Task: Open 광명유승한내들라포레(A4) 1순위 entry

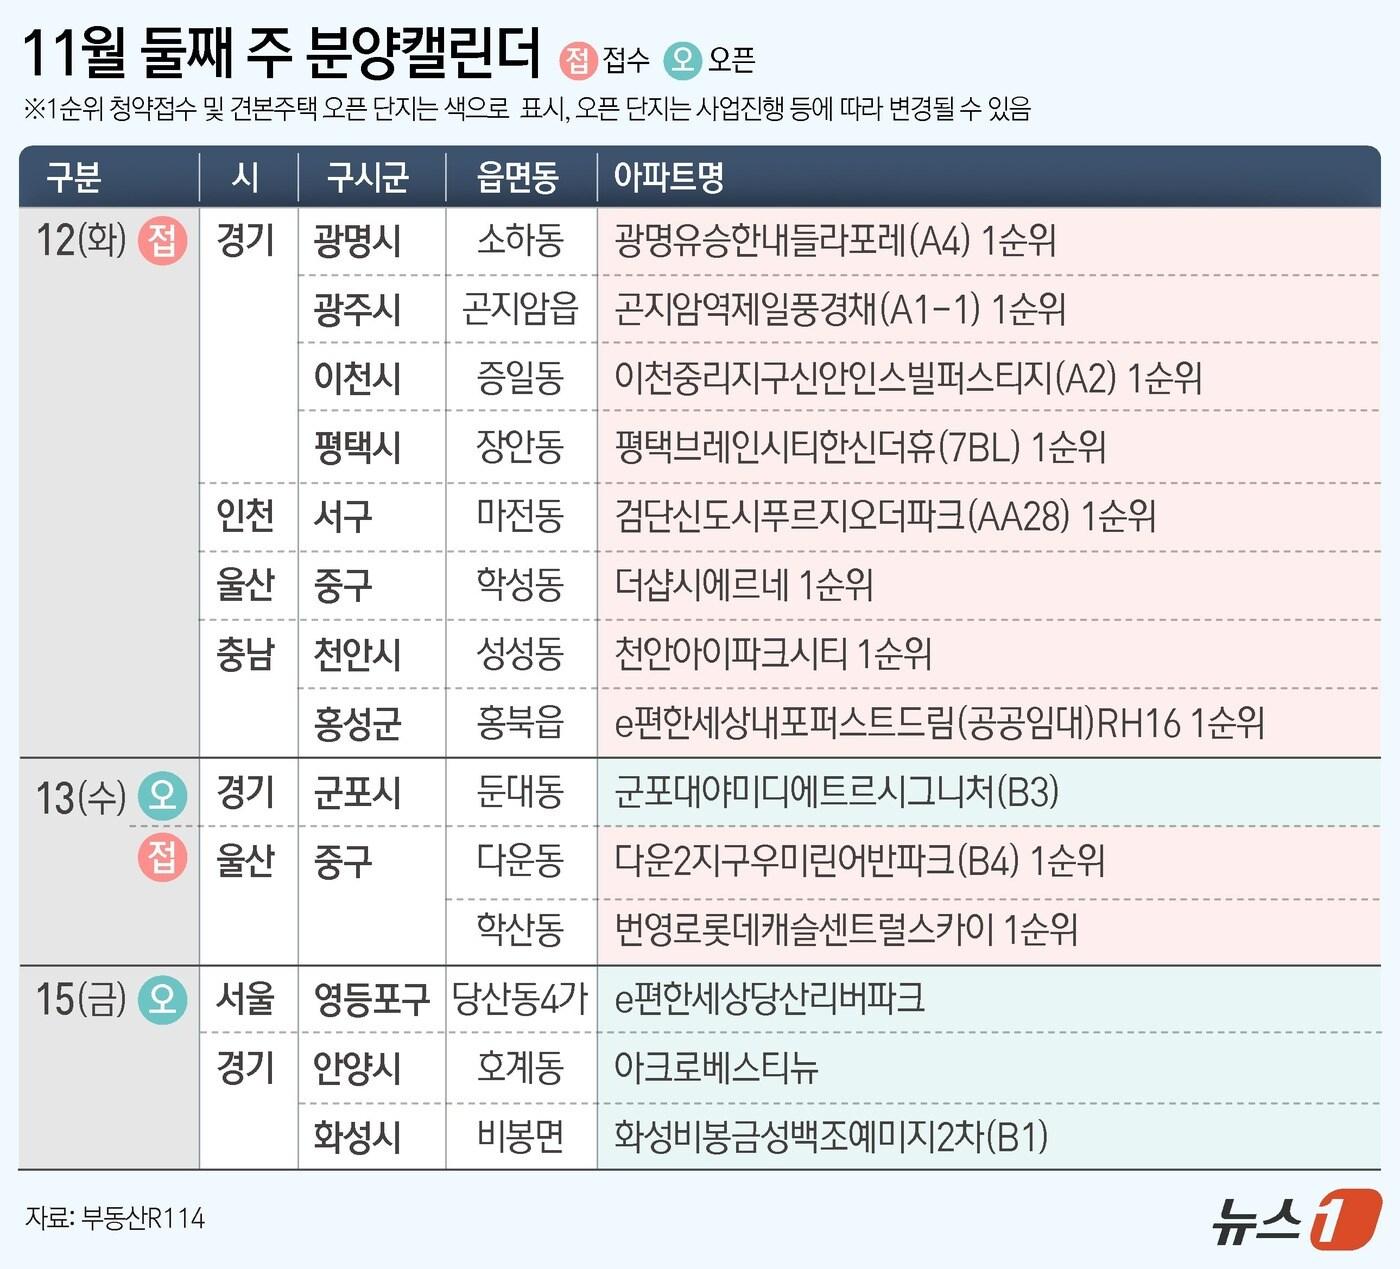Action: point(834,241)
